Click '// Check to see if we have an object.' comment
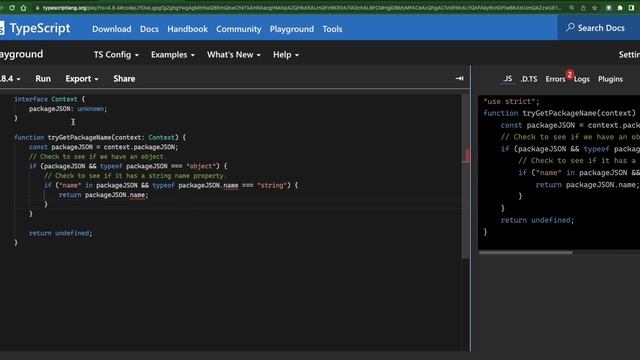 click(98, 157)
